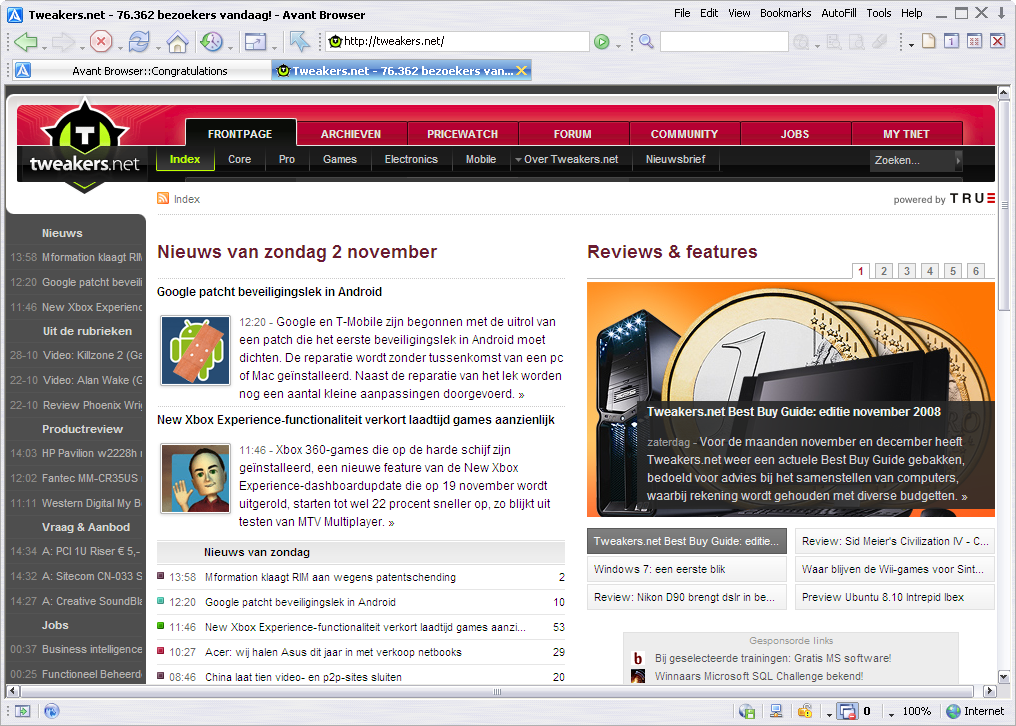Open sponsored link Winnaars Microsoft SQL Challenge
Screen dimensions: 1016x726
759,676
